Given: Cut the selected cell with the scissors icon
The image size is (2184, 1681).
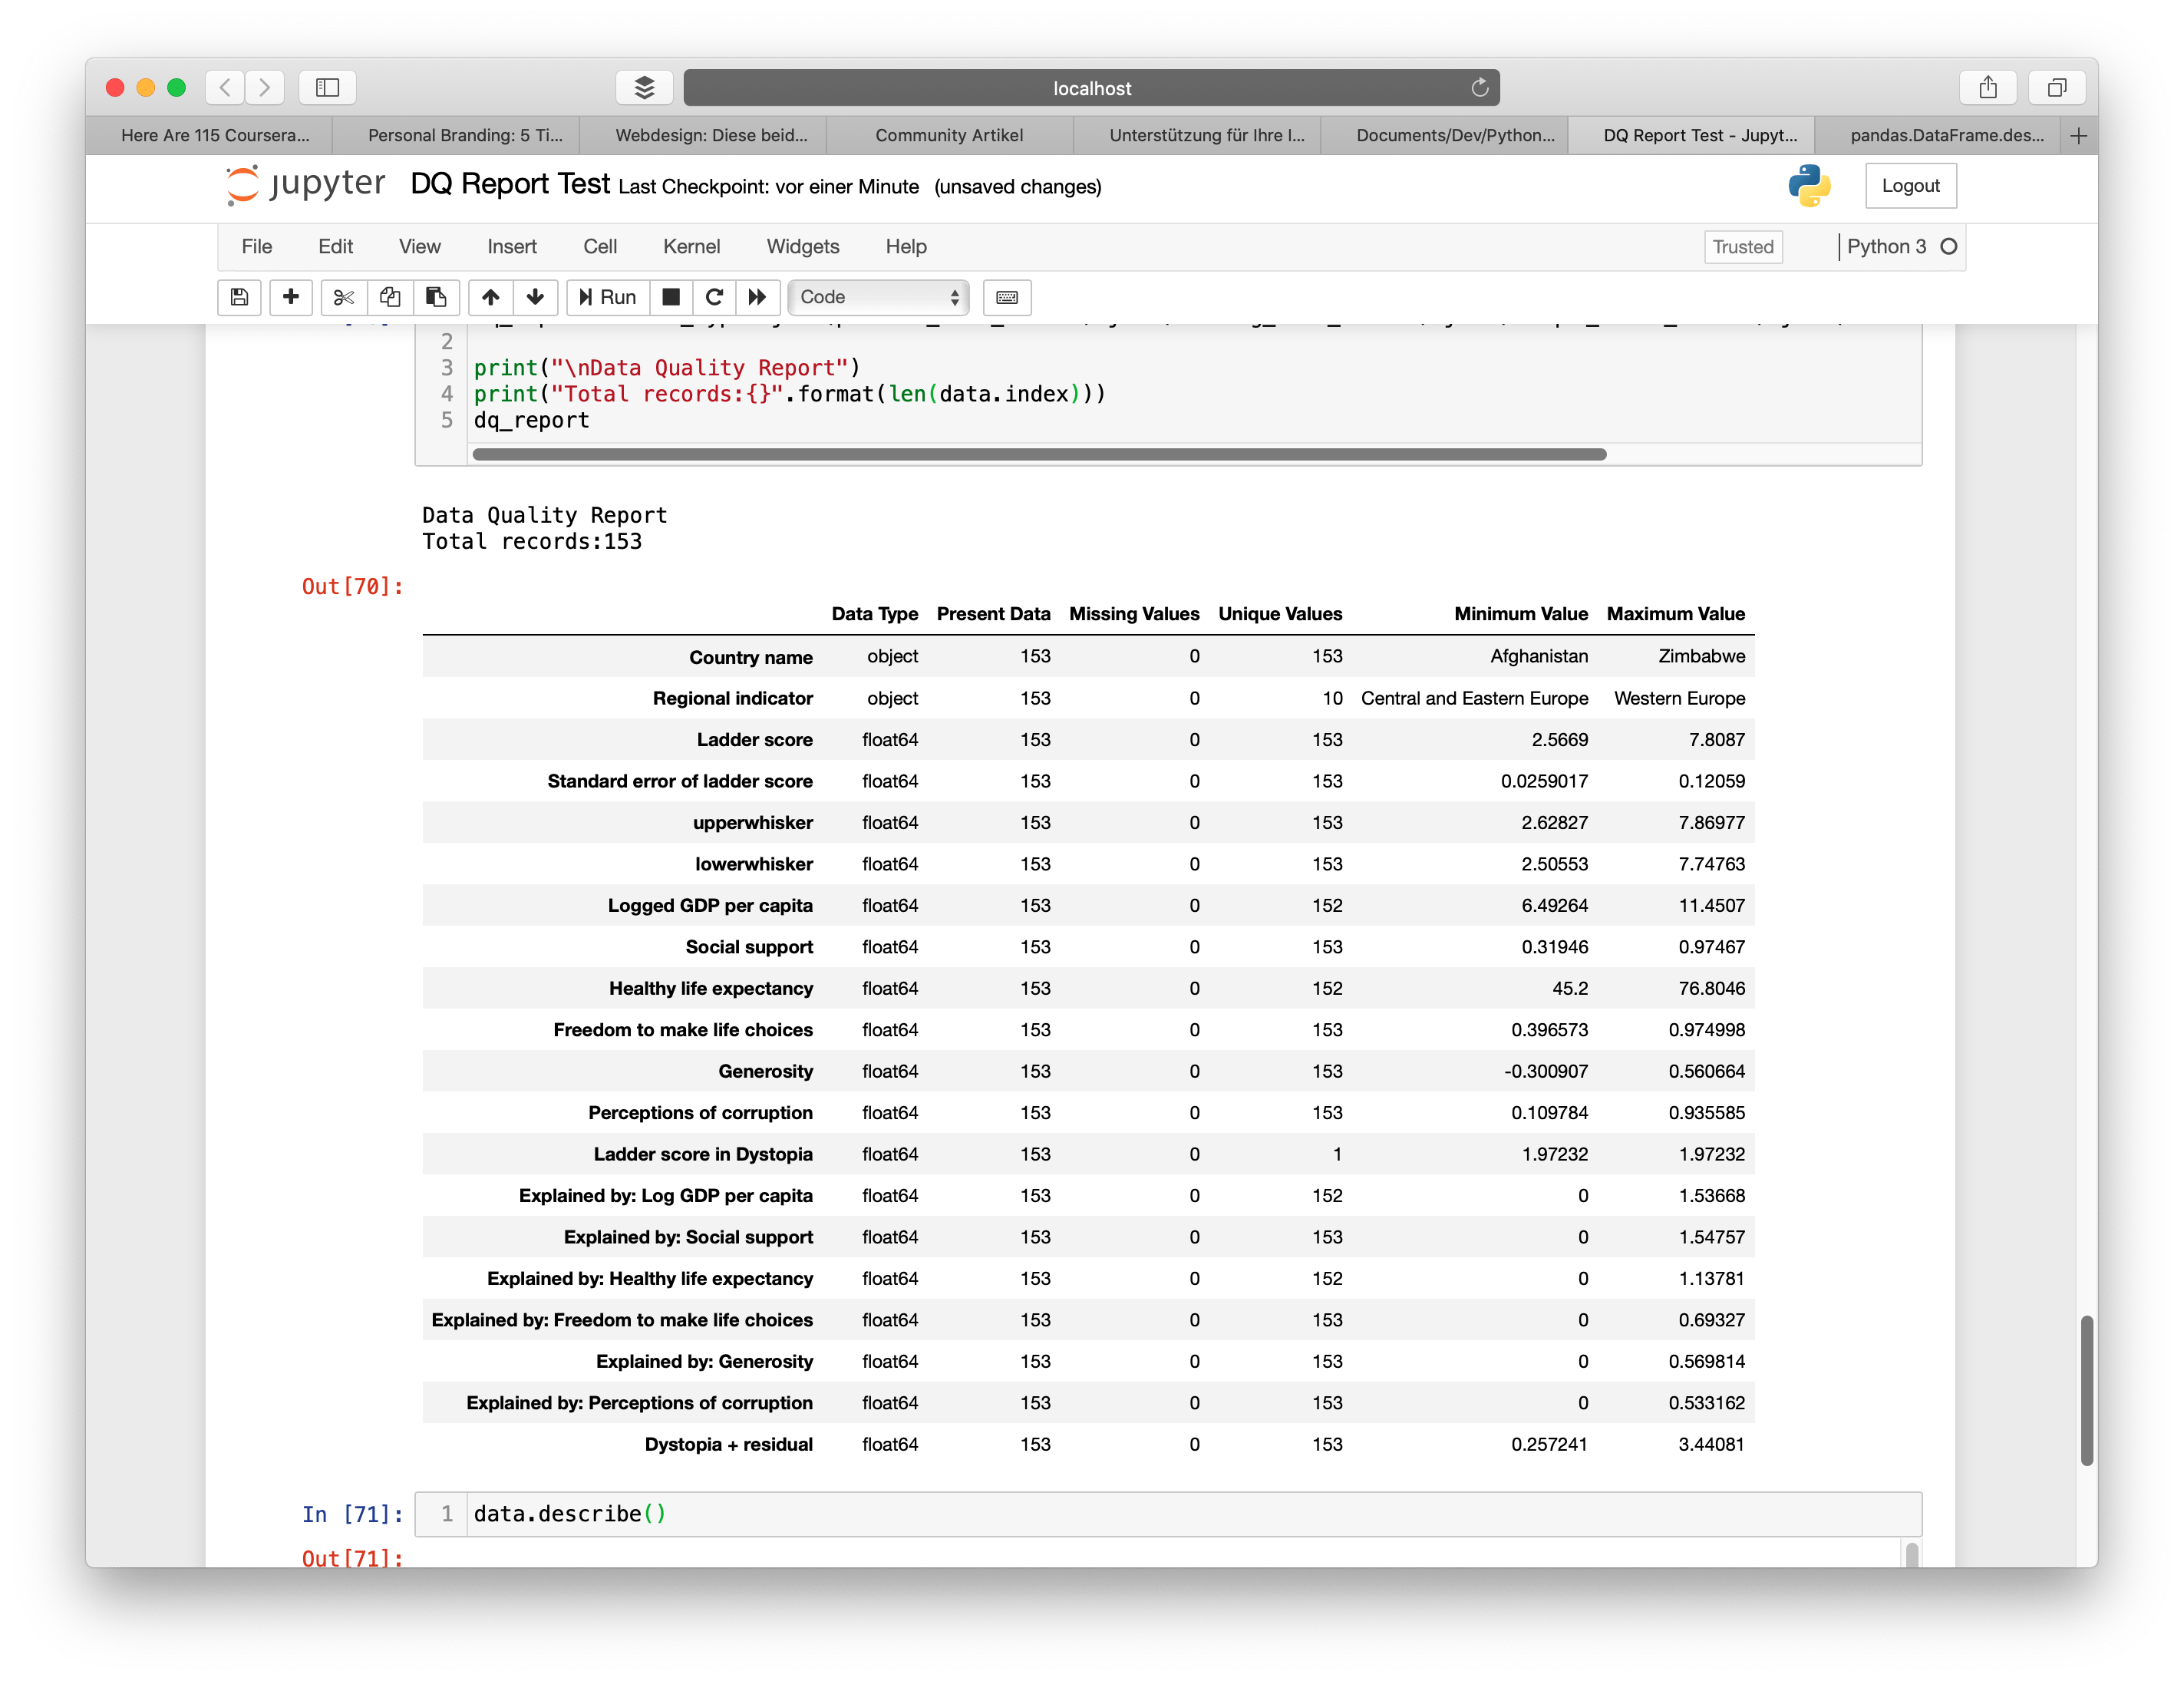Looking at the screenshot, I should [x=344, y=297].
